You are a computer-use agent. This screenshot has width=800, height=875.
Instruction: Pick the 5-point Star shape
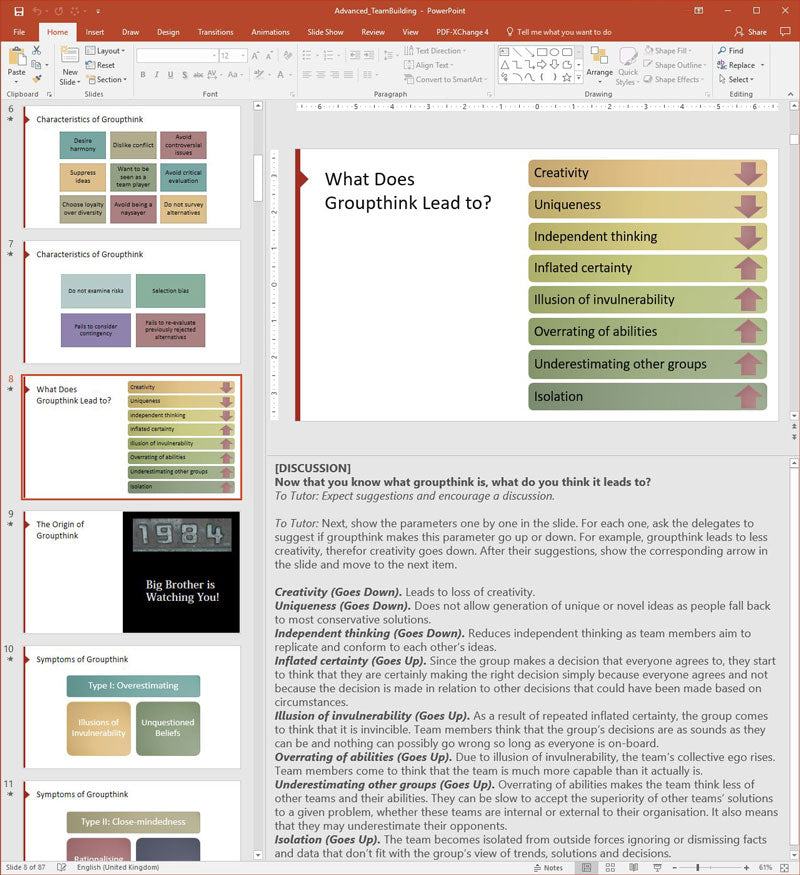[x=567, y=78]
